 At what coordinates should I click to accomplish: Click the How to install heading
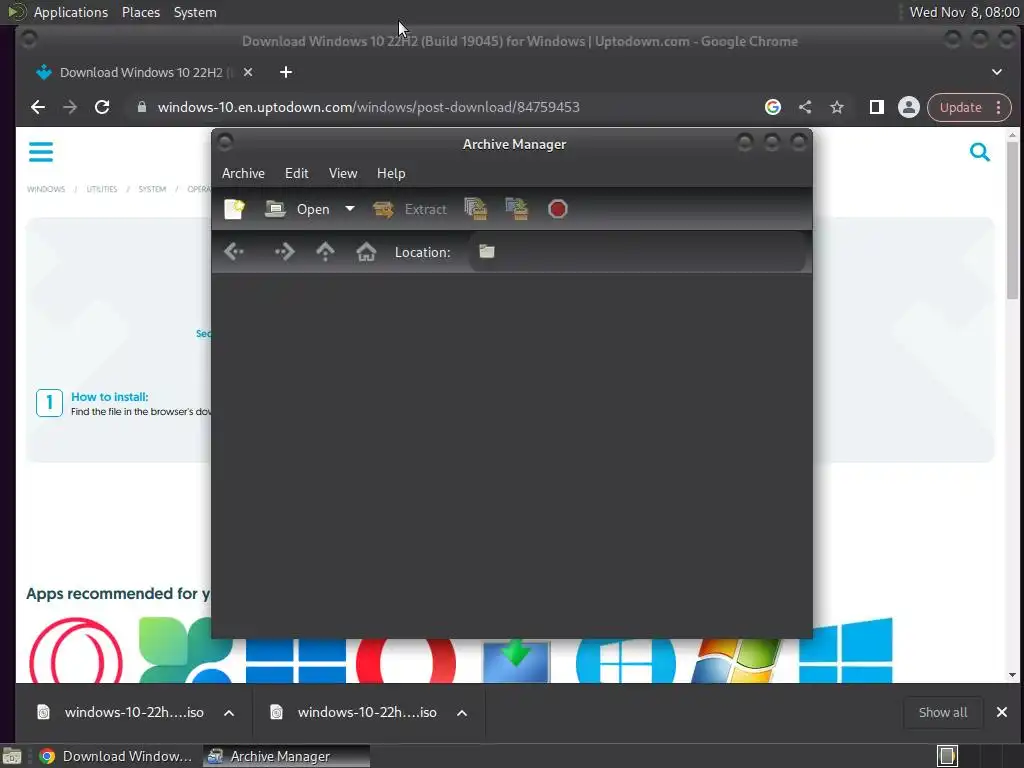110,396
